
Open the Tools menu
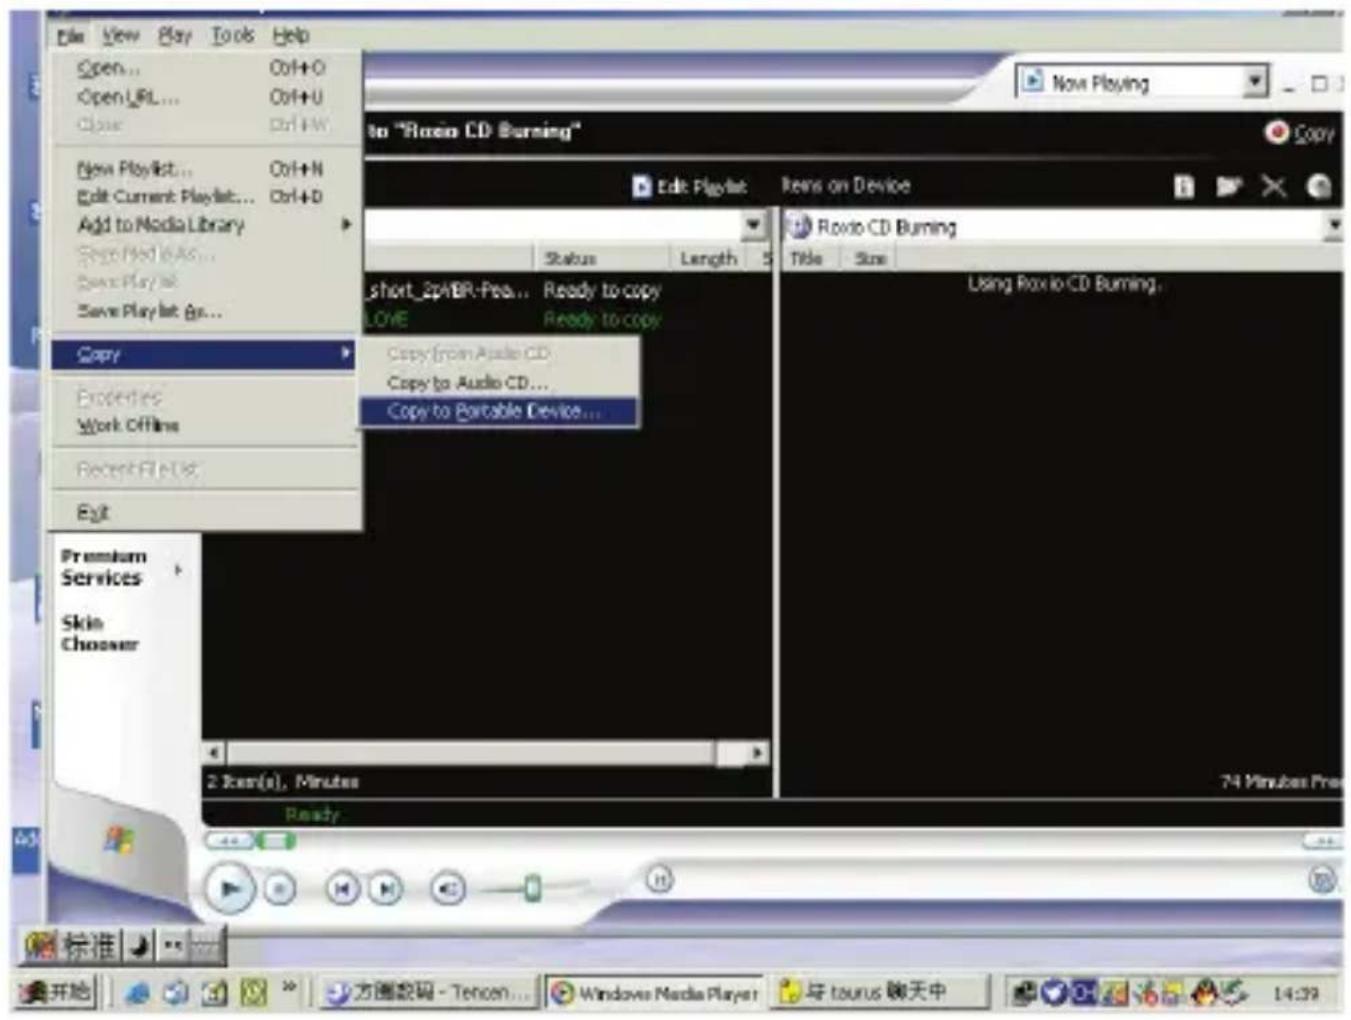click(x=232, y=36)
